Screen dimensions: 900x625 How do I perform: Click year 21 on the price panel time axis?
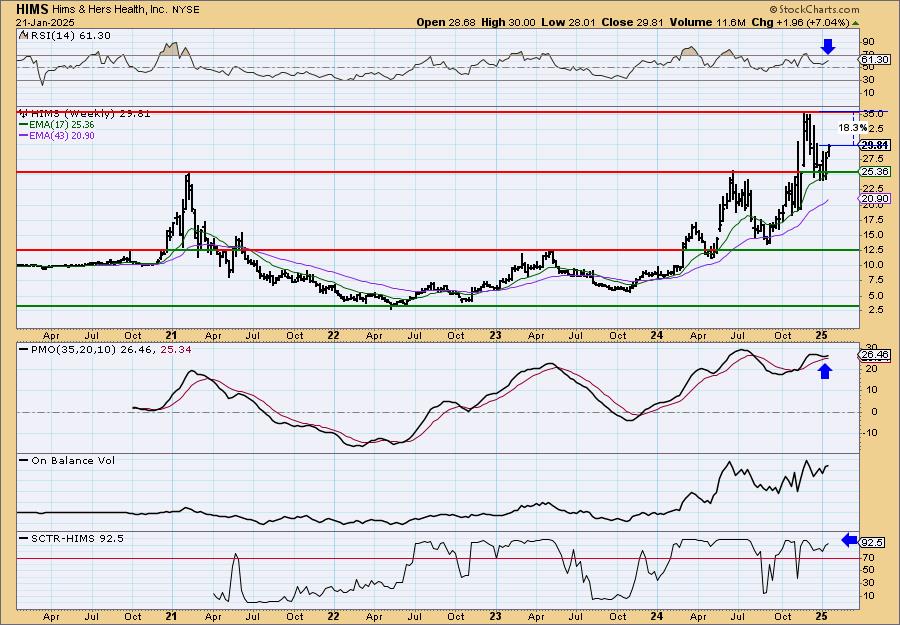tap(171, 336)
